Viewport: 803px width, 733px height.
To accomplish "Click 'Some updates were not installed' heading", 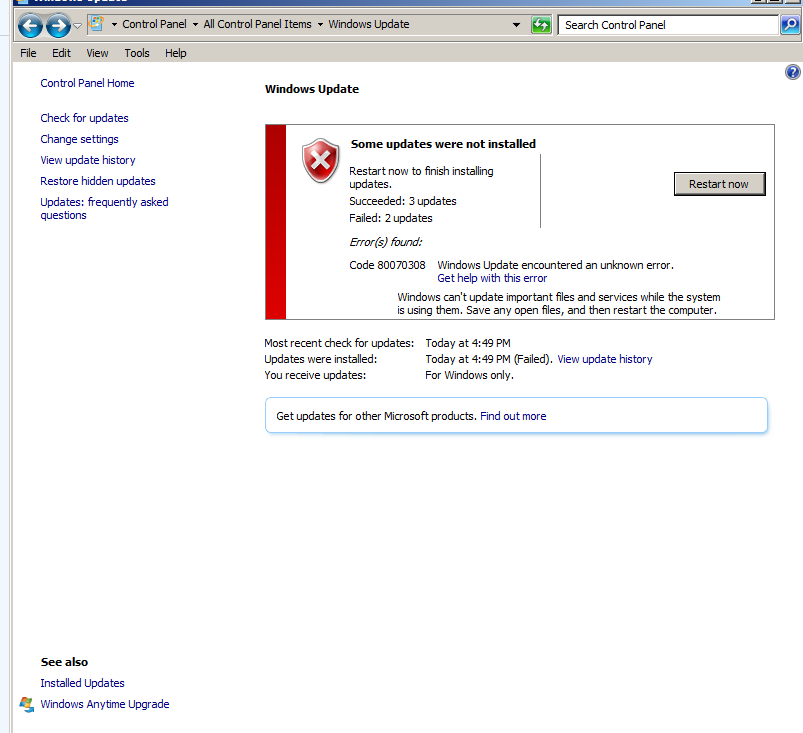I will (443, 144).
